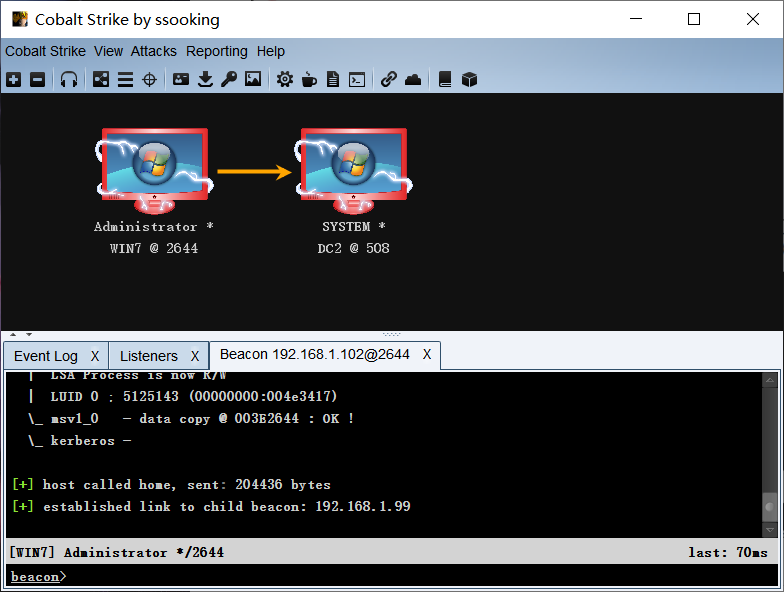Click the console scrollbar up arrow
This screenshot has height=592, width=784.
[x=770, y=380]
